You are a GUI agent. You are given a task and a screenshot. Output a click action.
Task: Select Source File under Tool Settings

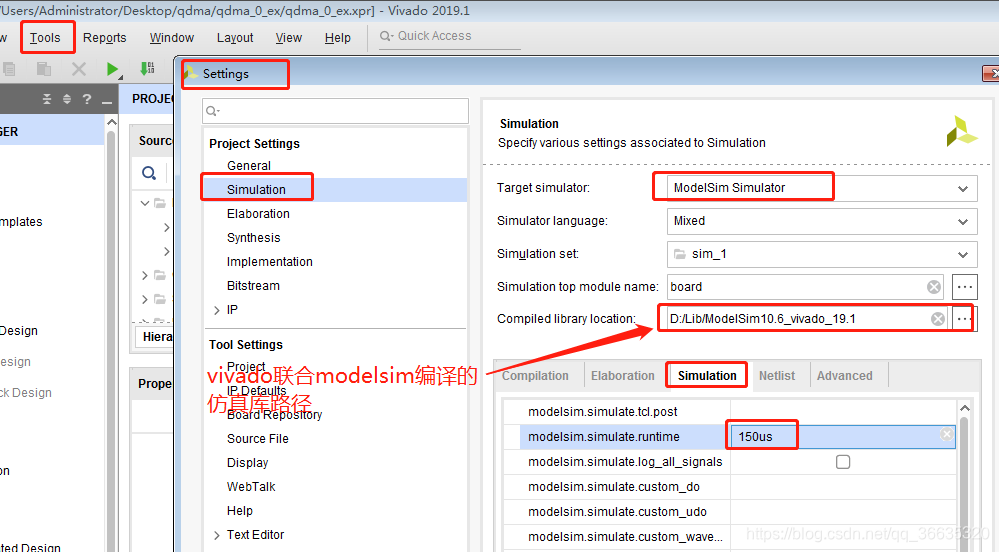point(257,439)
